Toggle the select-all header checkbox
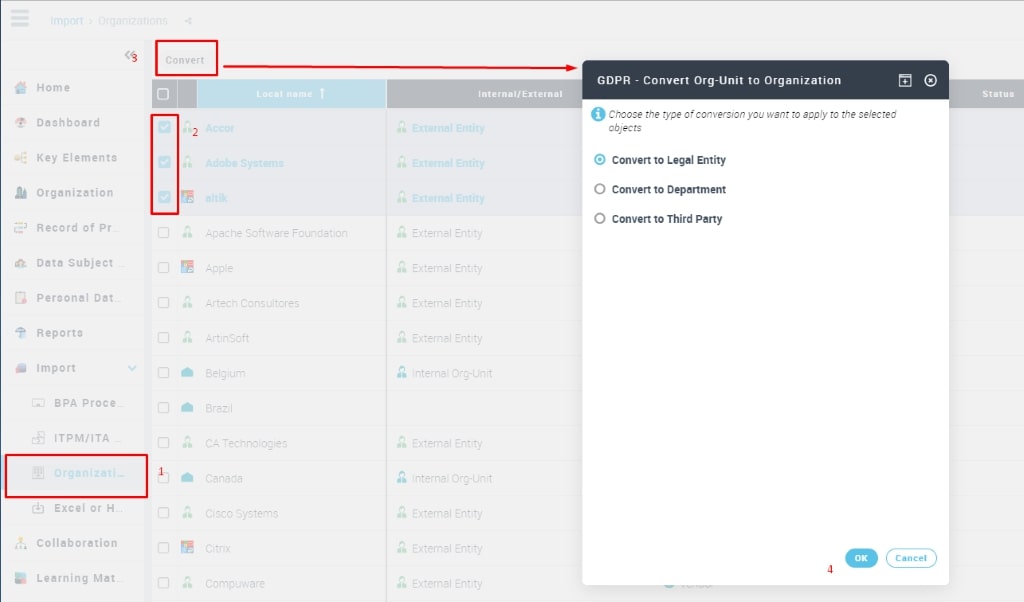Screen dimensions: 1024x602 coord(163,94)
